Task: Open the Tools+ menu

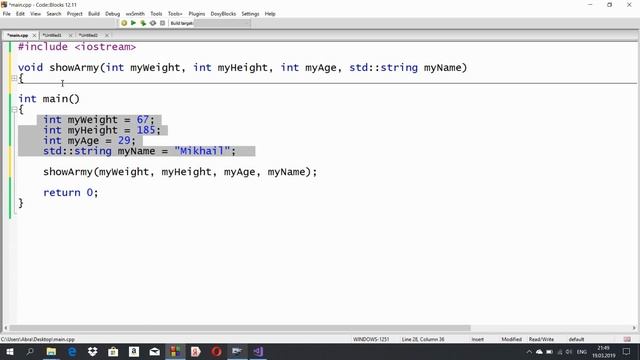Action: pyautogui.click(x=175, y=14)
